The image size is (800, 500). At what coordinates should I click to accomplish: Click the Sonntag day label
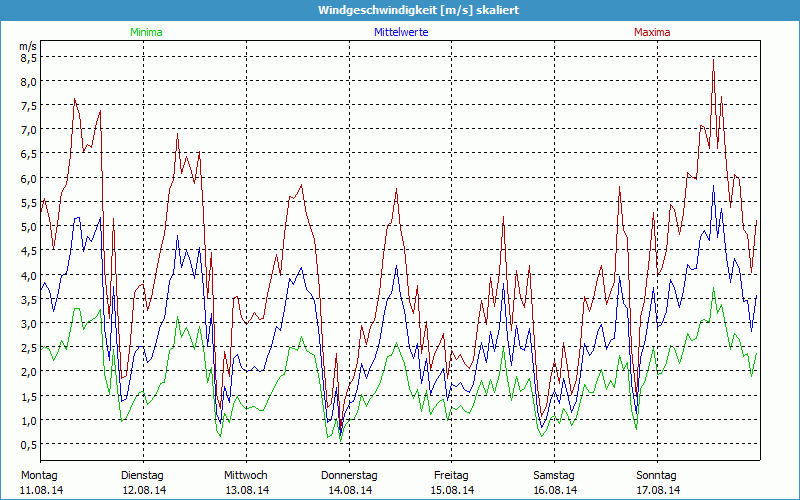pos(657,476)
